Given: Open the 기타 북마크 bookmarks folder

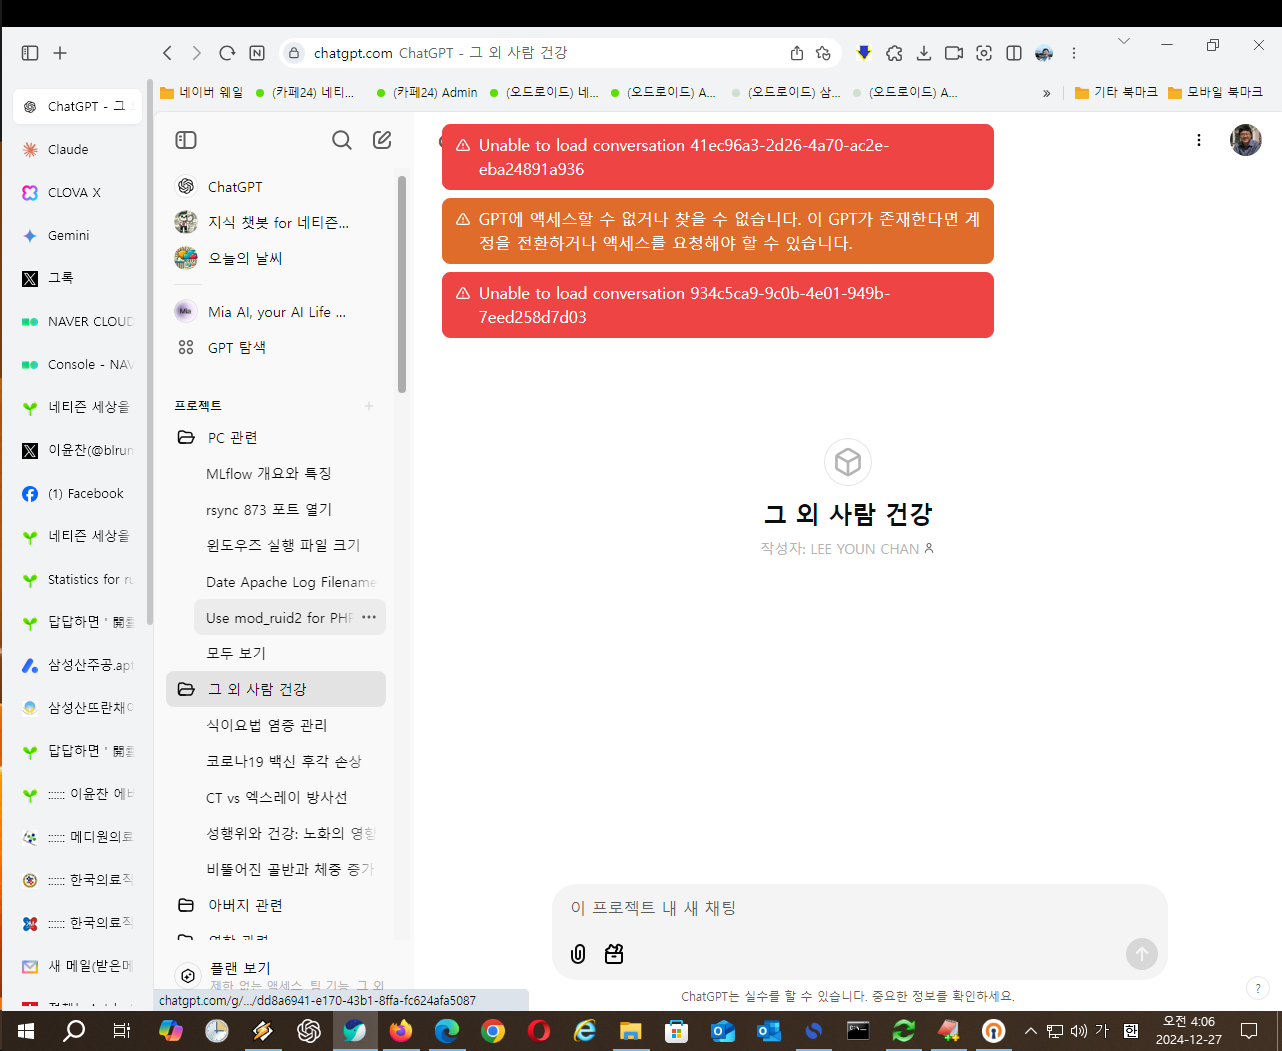Looking at the screenshot, I should pos(1116,92).
